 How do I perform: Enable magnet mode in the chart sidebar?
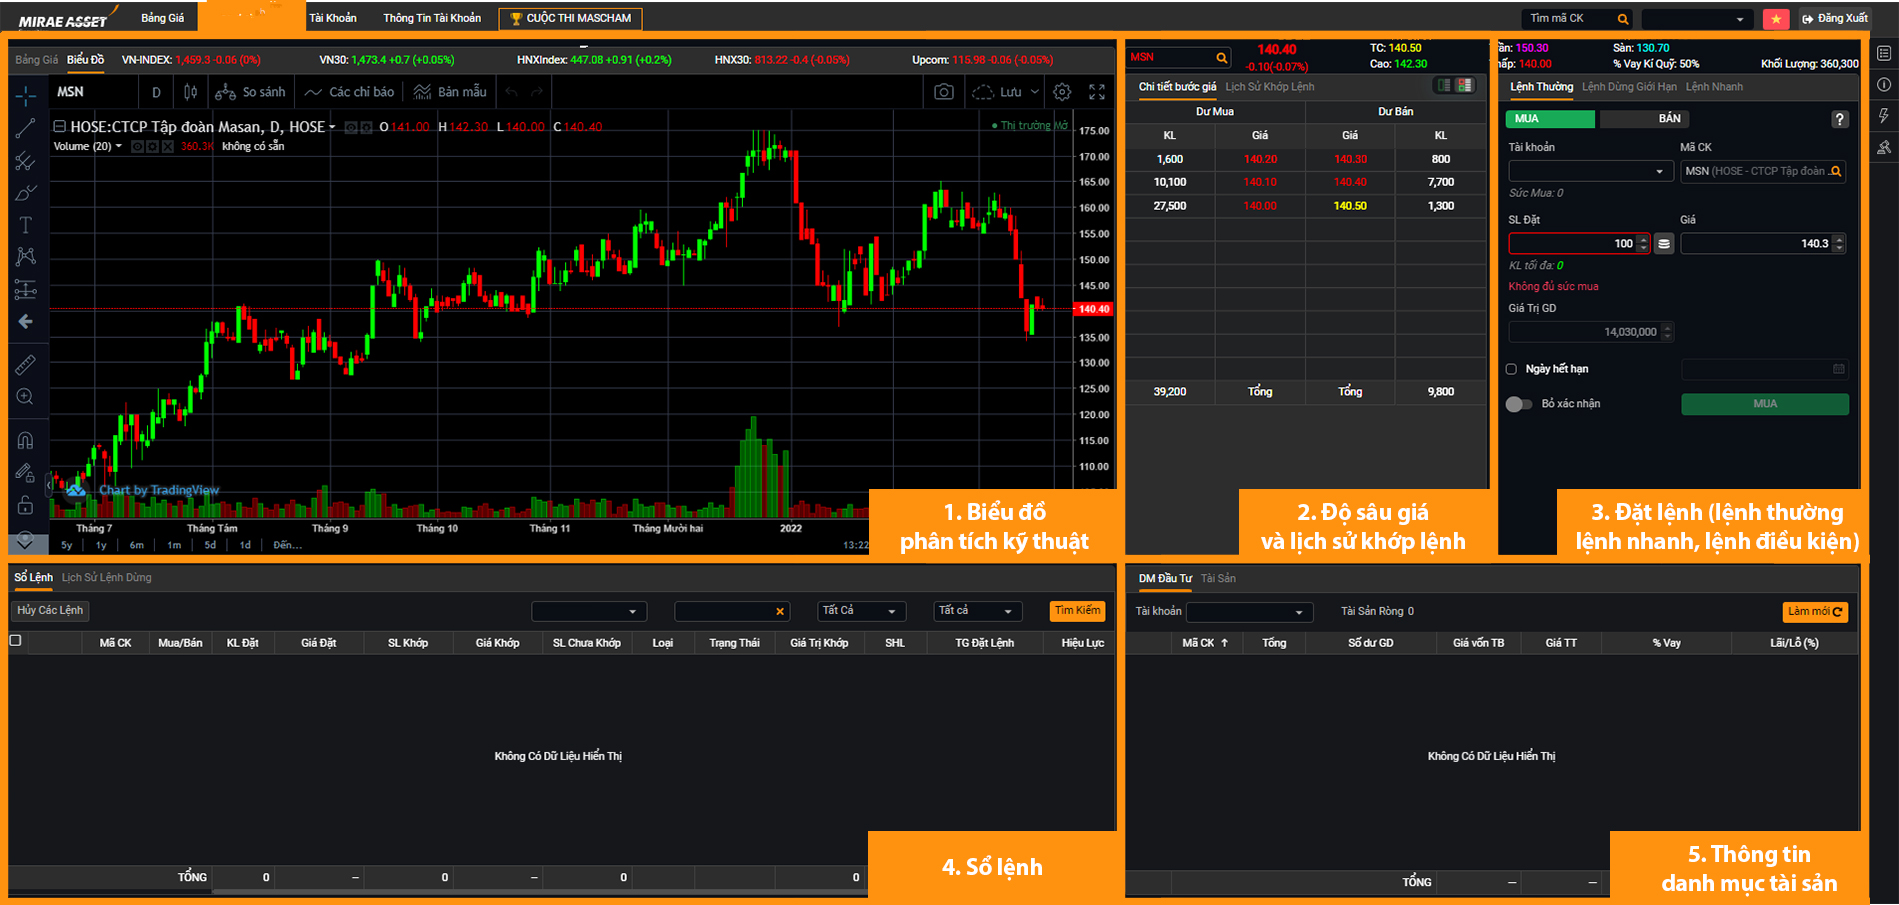pos(24,440)
